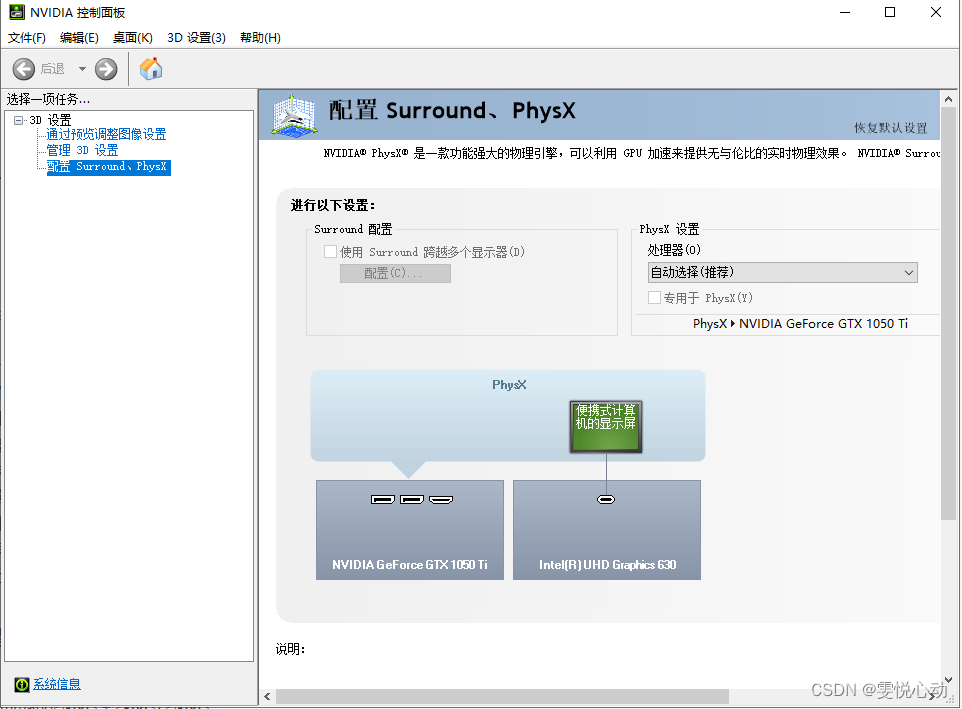Close the NVIDIA 控制面板 window
This screenshot has width=962, height=709.
tap(936, 12)
